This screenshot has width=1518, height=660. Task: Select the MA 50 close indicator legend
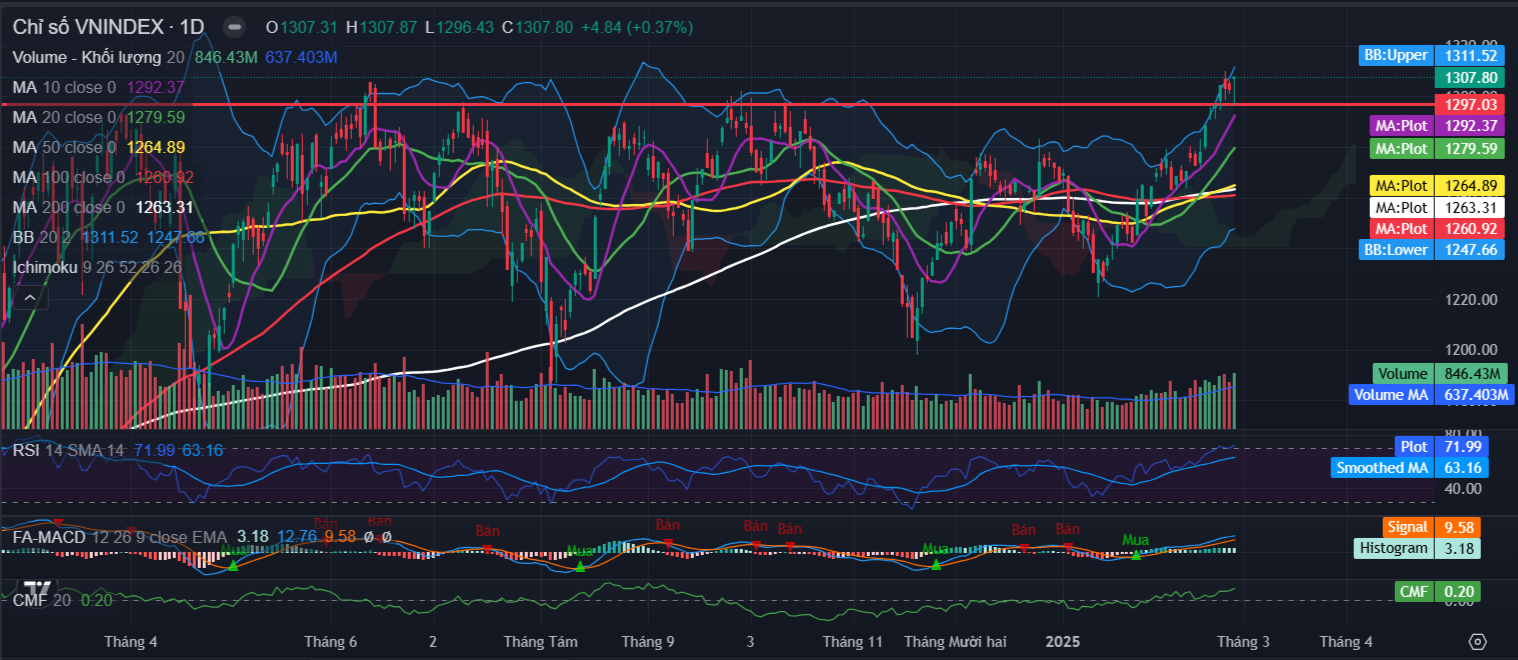coord(64,147)
